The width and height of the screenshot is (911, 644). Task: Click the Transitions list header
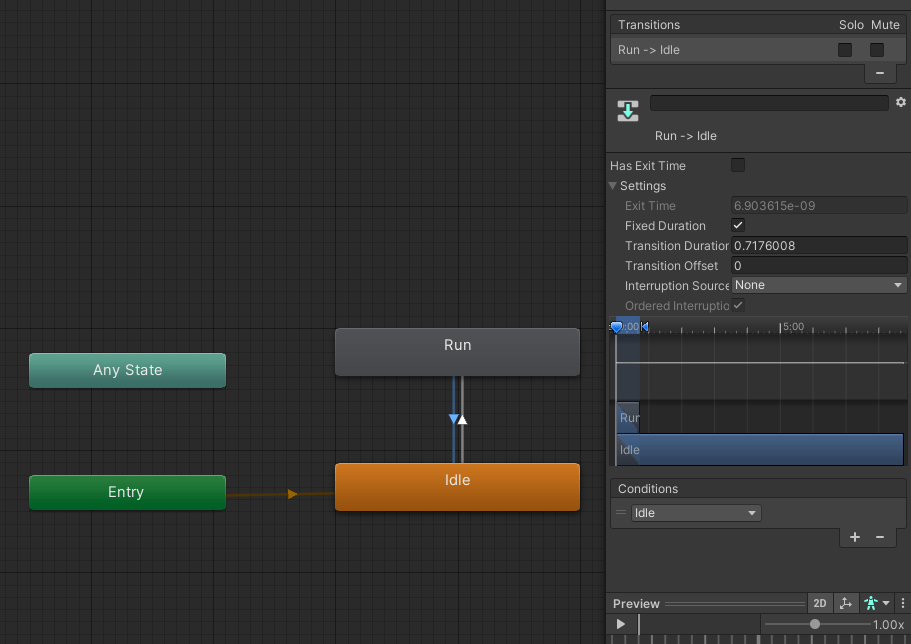[x=758, y=25]
